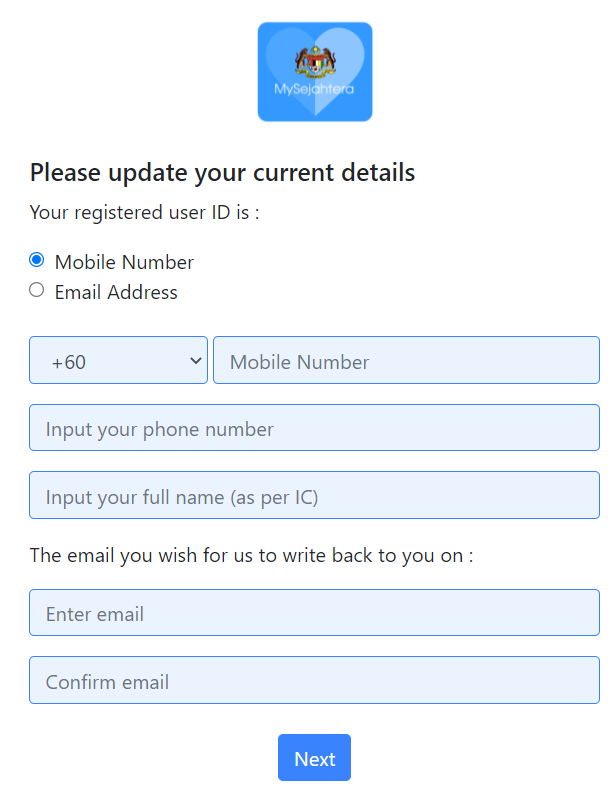Focus the "Enter email" text field
This screenshot has height=786, width=611.
point(314,613)
